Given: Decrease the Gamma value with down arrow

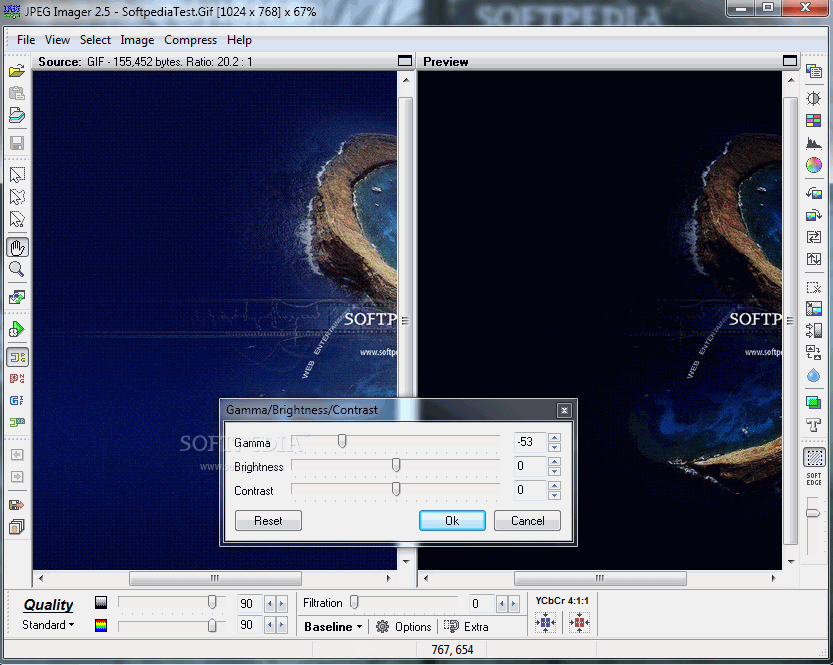Looking at the screenshot, I should click(555, 447).
